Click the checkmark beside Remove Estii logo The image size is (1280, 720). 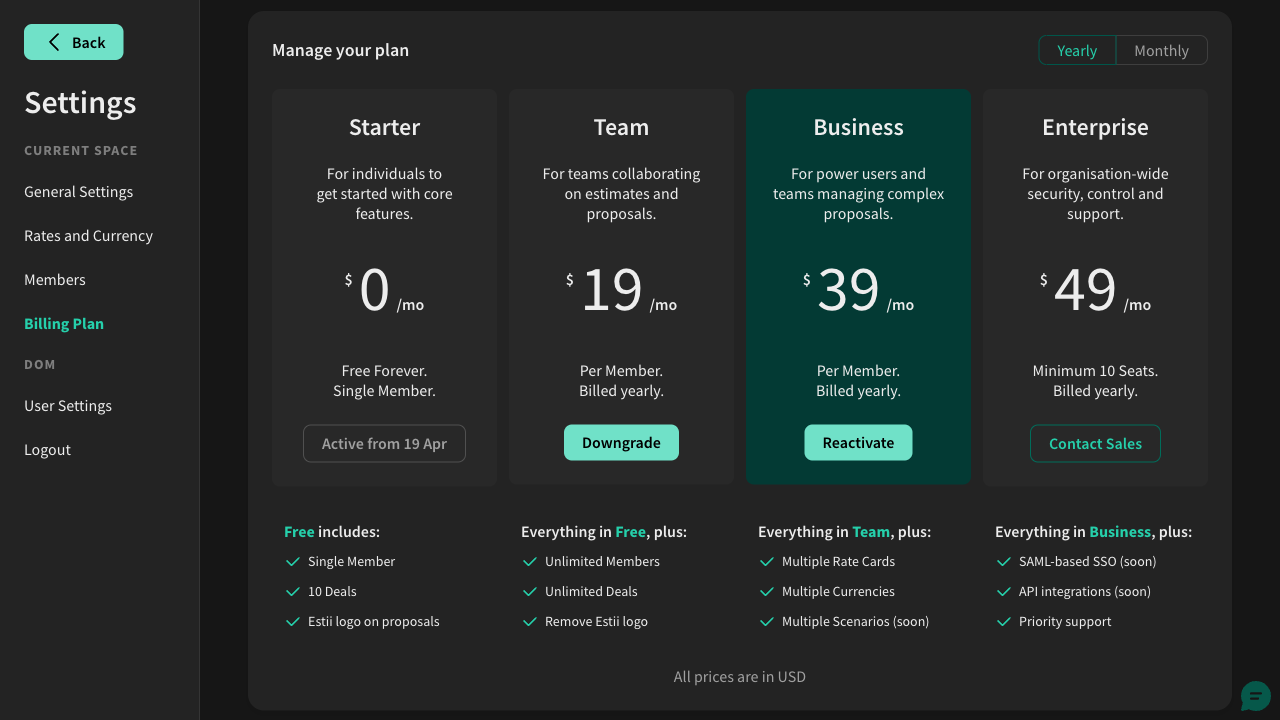530,622
